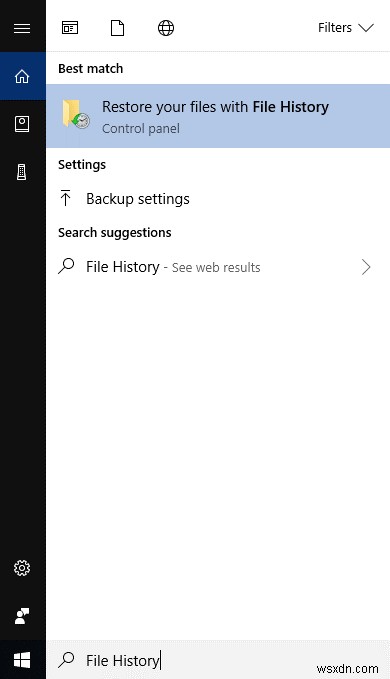Screen dimensions: 390x679
Task: Filter results by Documents icon
Action: tap(117, 28)
